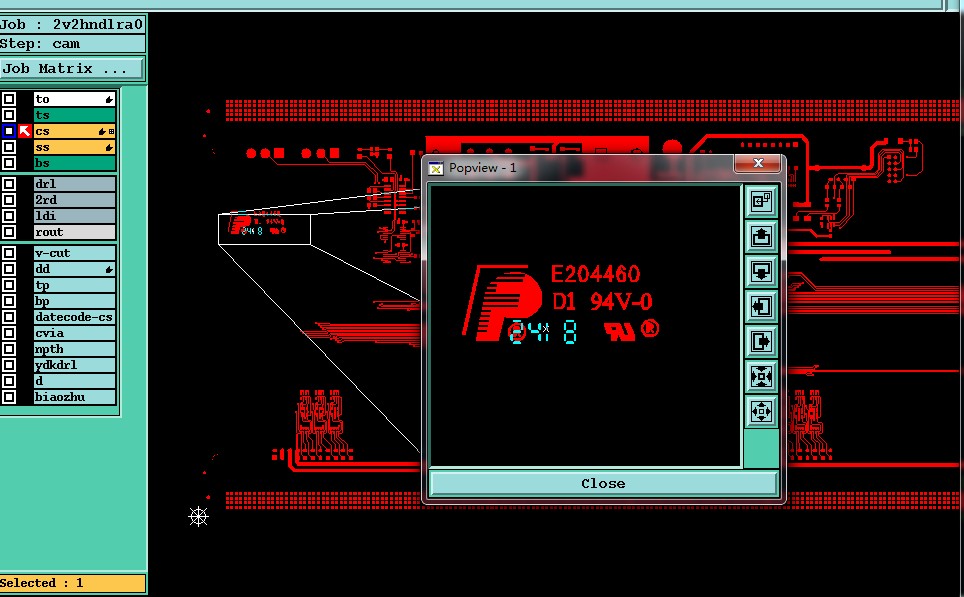
Task: Click the inward-arrows zoom icon in Popview
Action: click(x=761, y=376)
